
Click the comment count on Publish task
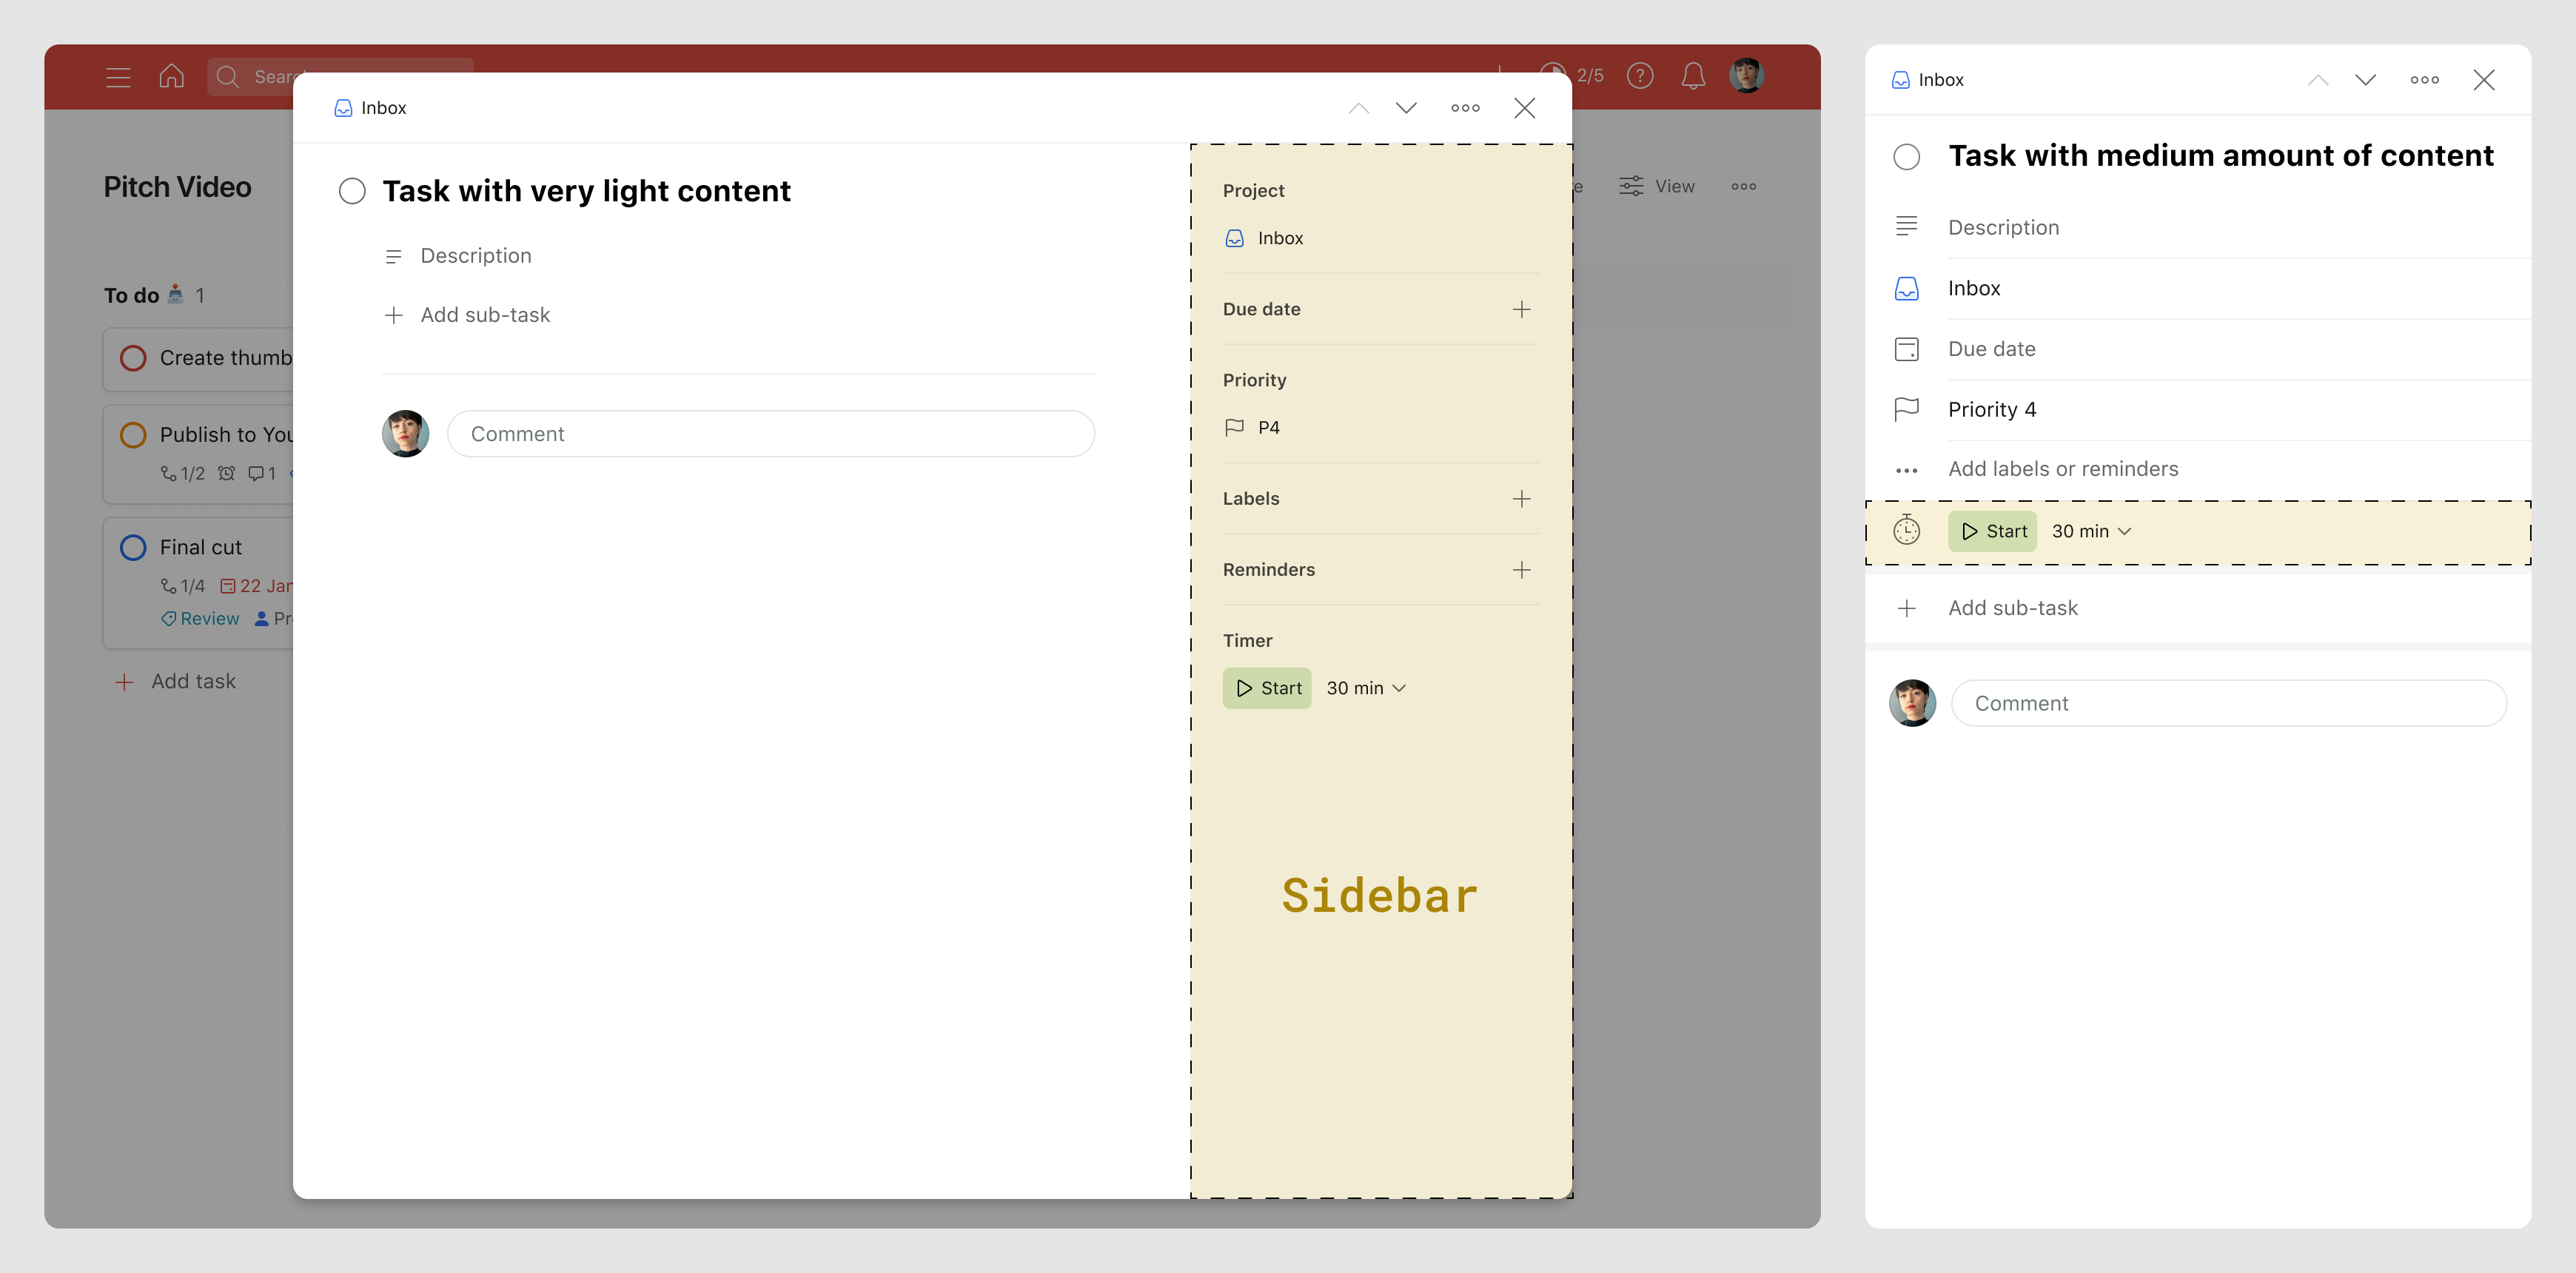(262, 474)
